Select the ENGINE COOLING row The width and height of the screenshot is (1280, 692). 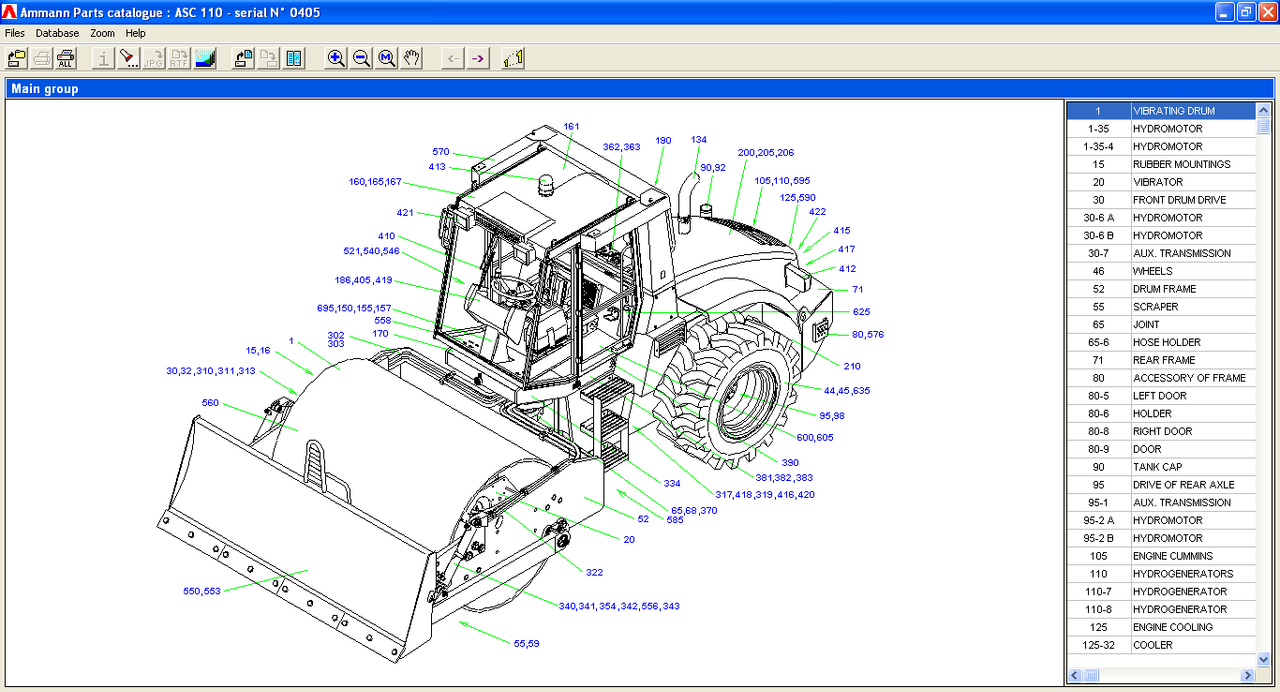[x=1161, y=627]
